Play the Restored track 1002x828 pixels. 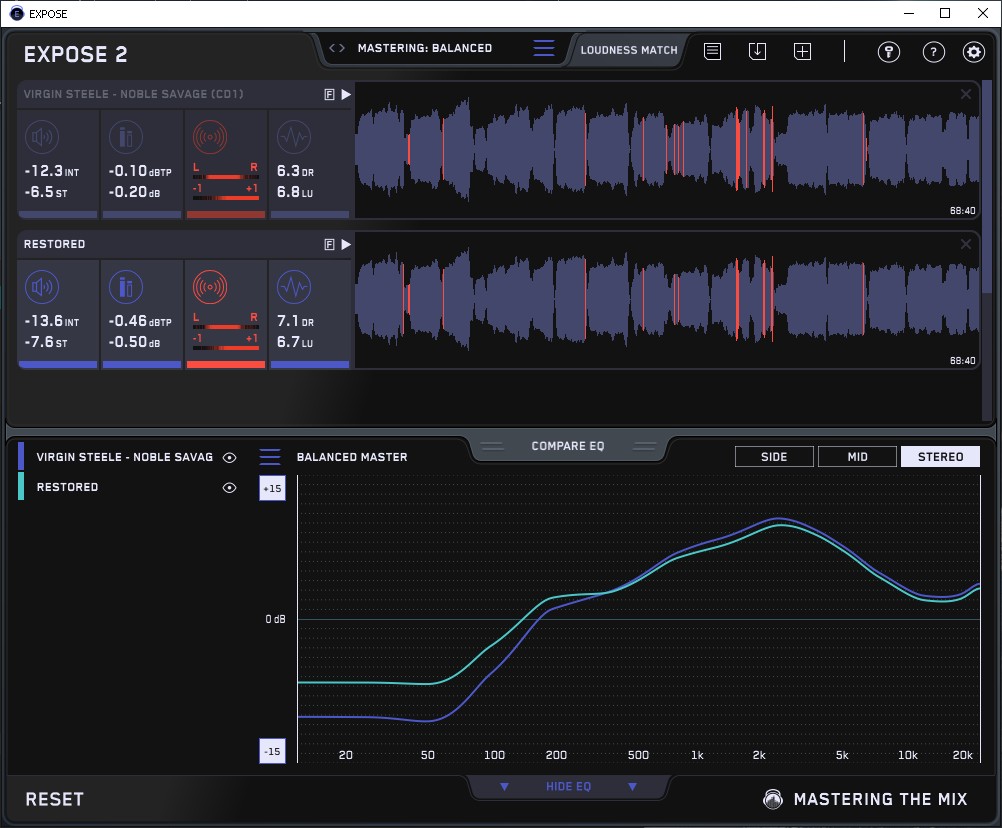[346, 244]
